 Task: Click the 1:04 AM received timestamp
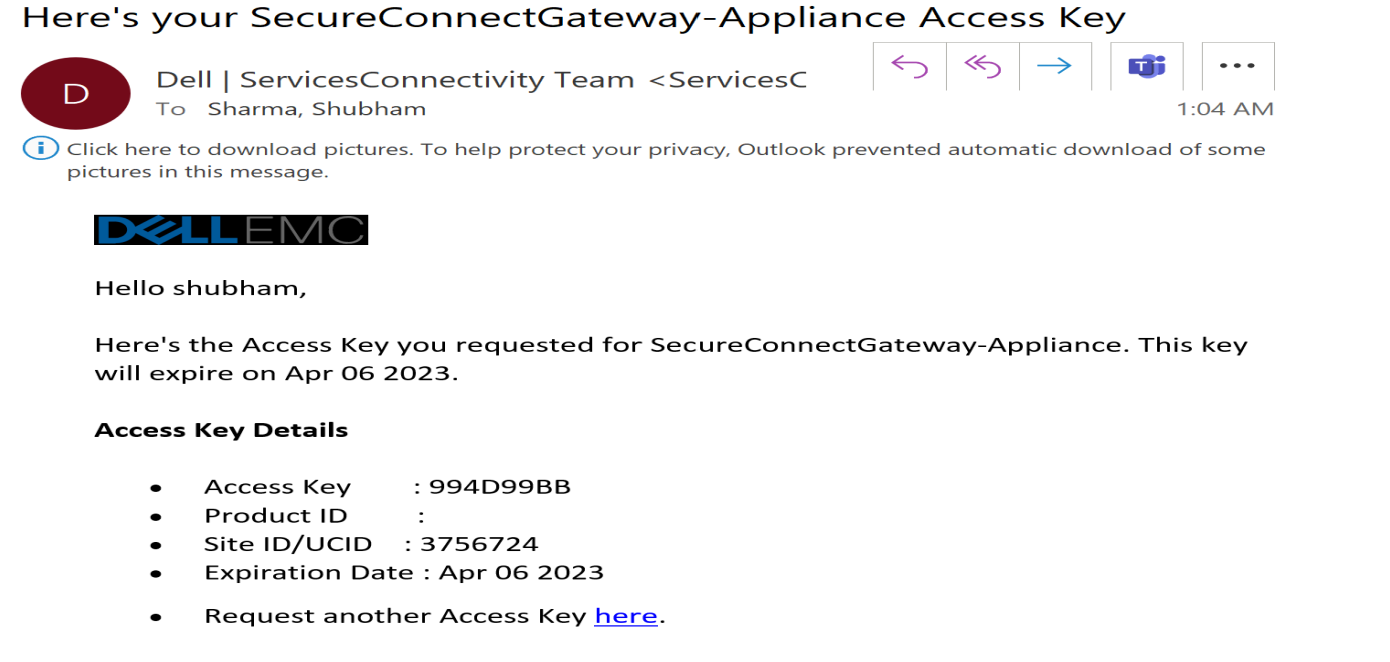(1225, 109)
